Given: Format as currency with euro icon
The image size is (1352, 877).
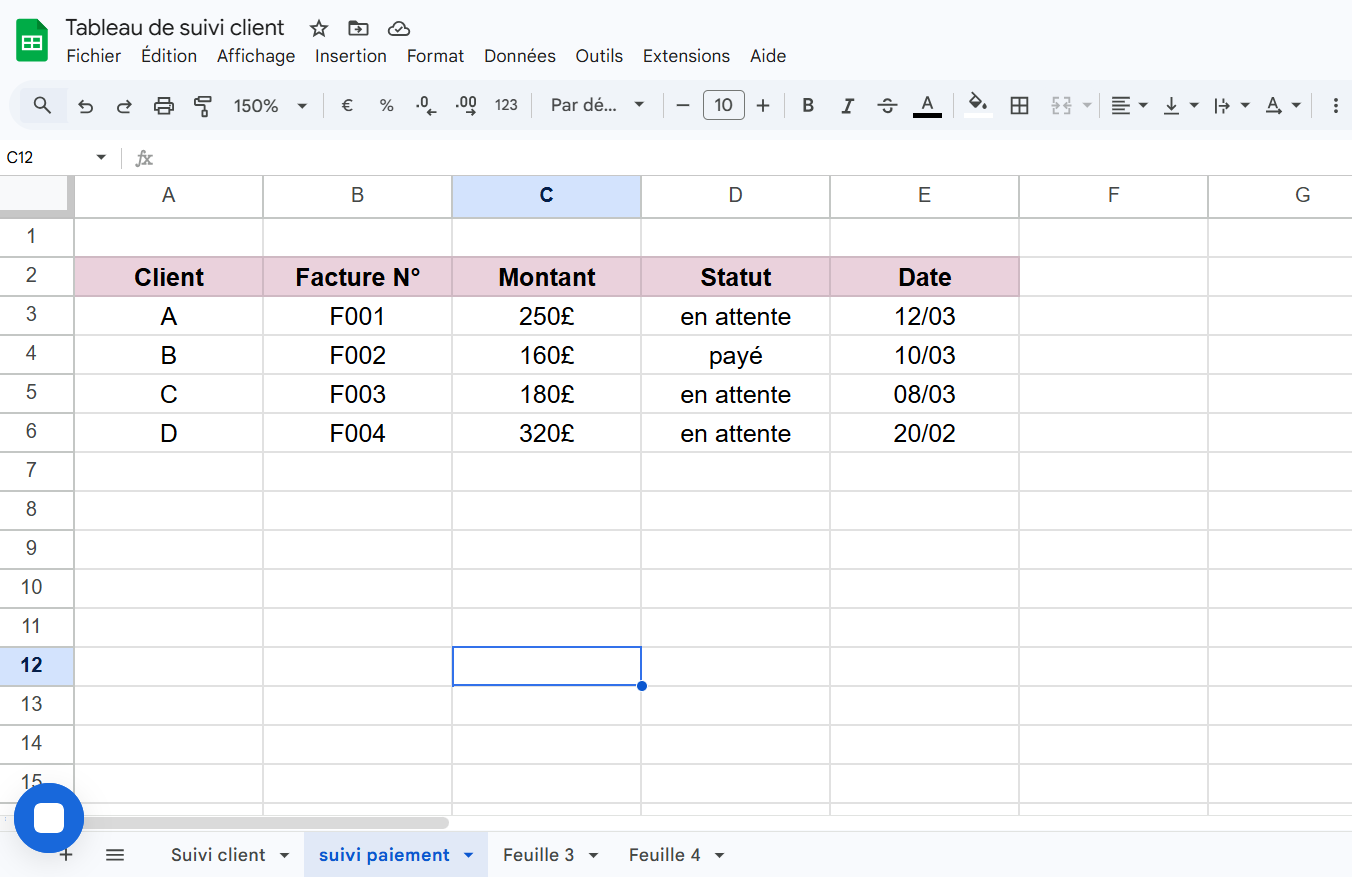Looking at the screenshot, I should click(x=347, y=106).
